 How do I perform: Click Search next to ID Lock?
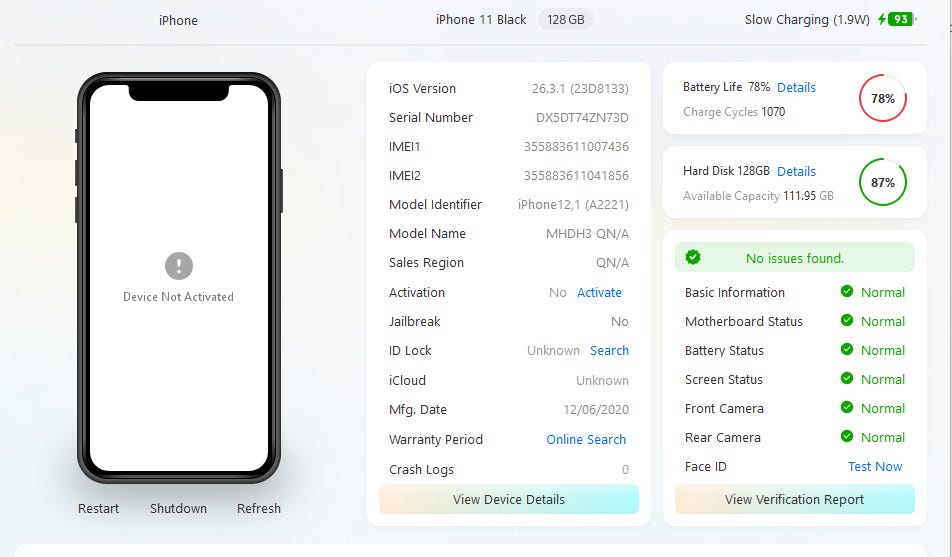(610, 350)
